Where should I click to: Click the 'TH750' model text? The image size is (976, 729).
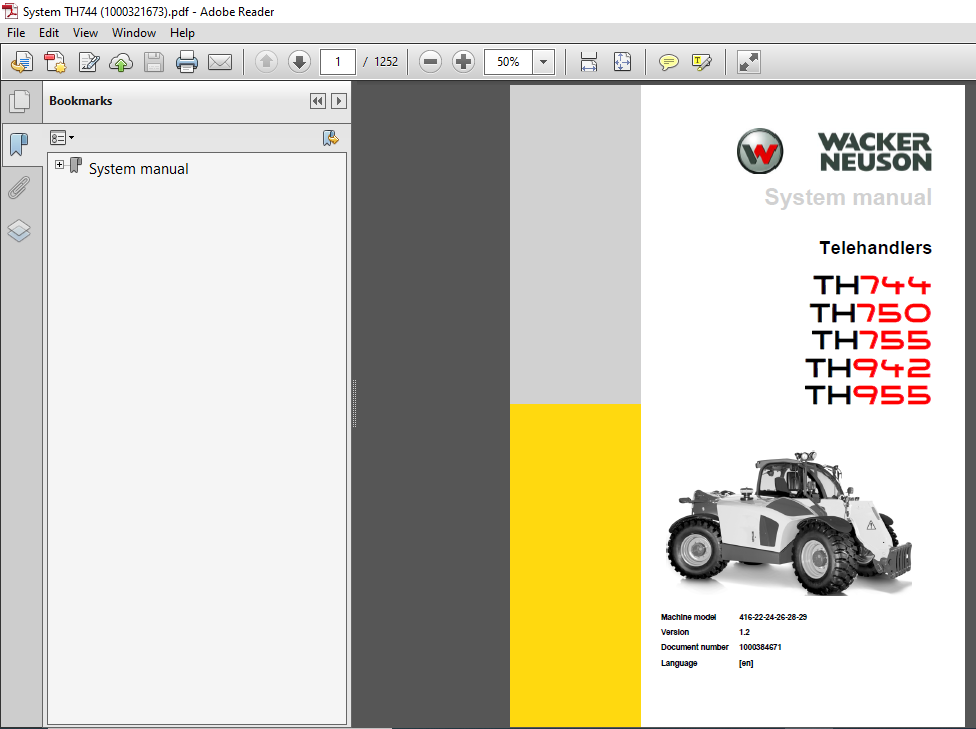coord(870,313)
